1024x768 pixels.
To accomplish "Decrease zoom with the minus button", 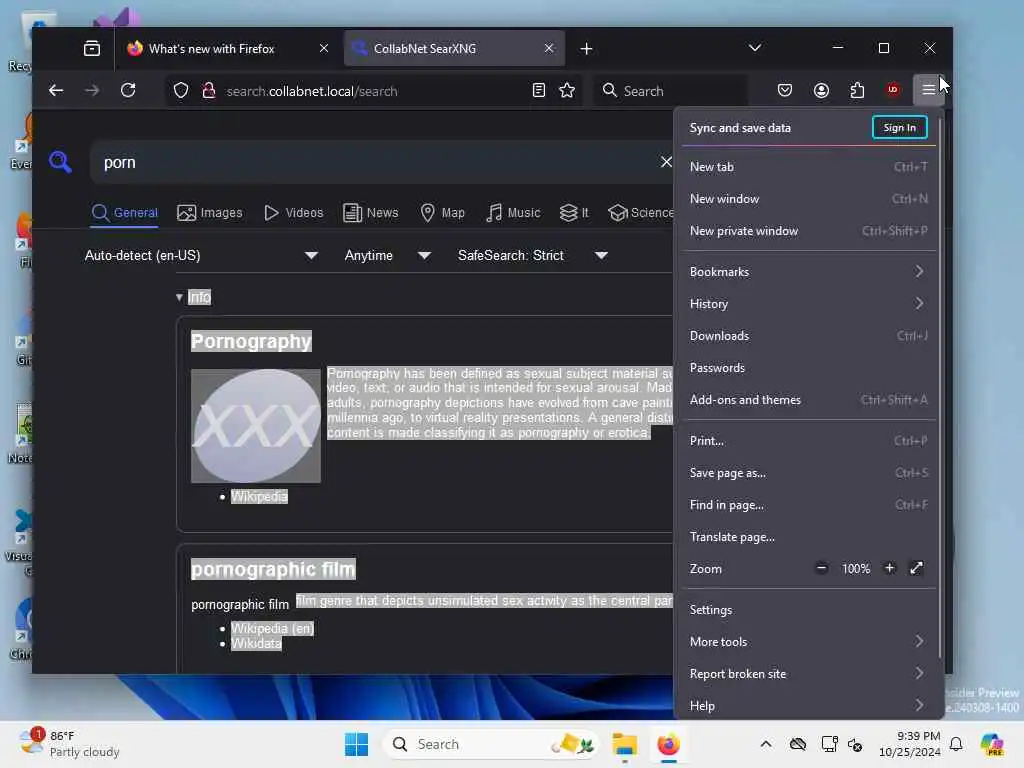I will [822, 568].
